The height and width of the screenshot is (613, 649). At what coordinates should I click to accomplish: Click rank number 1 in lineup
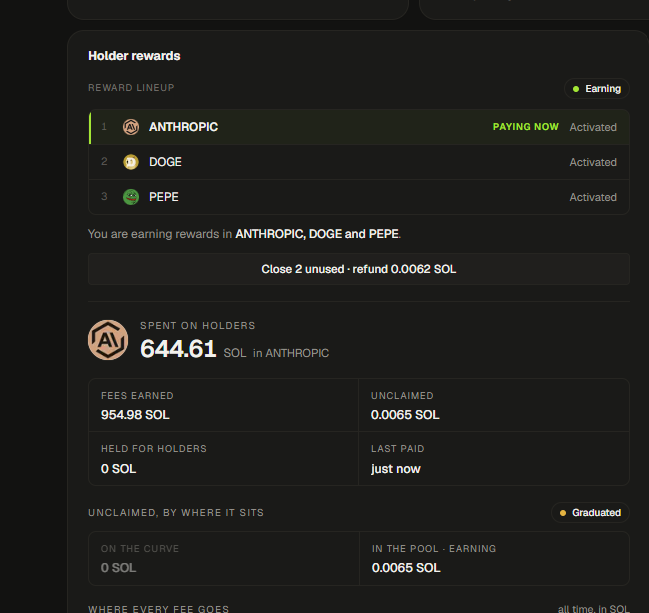point(104,127)
